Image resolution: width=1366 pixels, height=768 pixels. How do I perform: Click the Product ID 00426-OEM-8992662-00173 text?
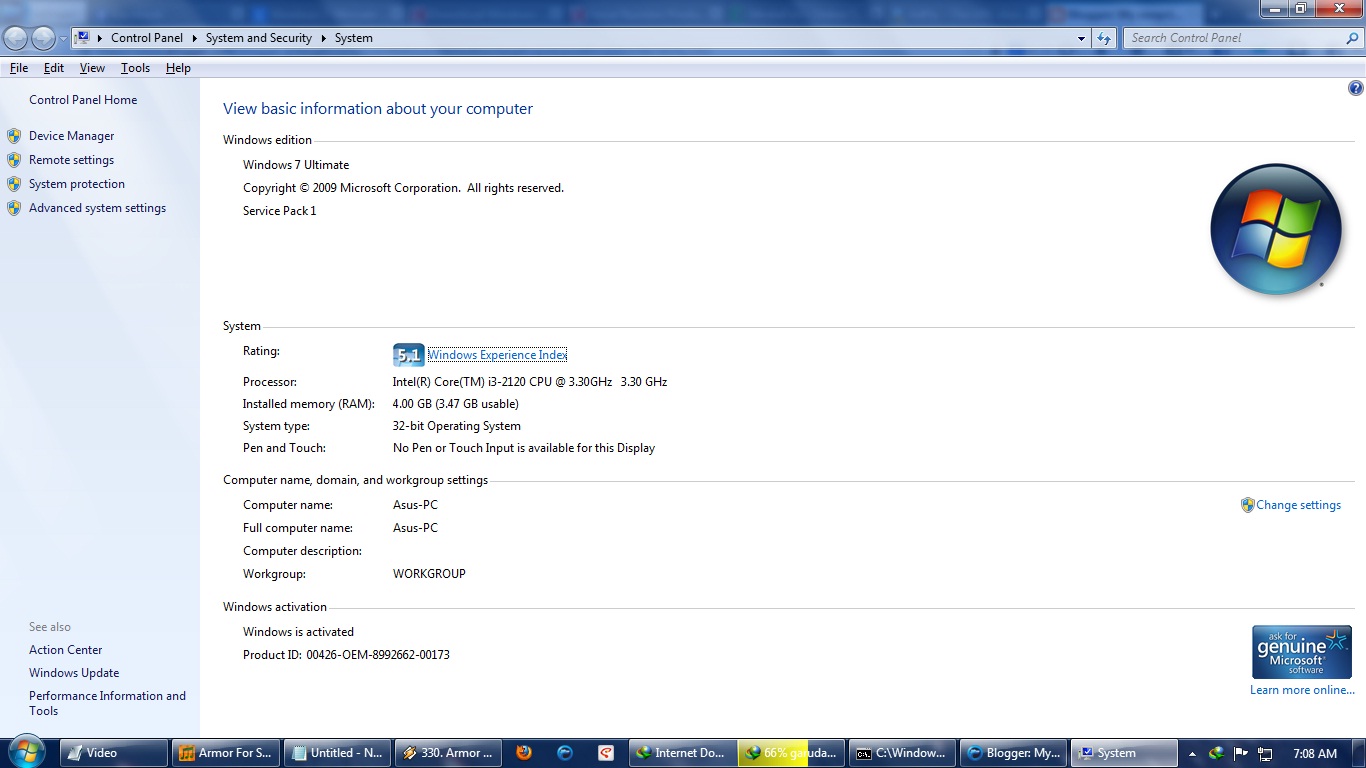(346, 655)
